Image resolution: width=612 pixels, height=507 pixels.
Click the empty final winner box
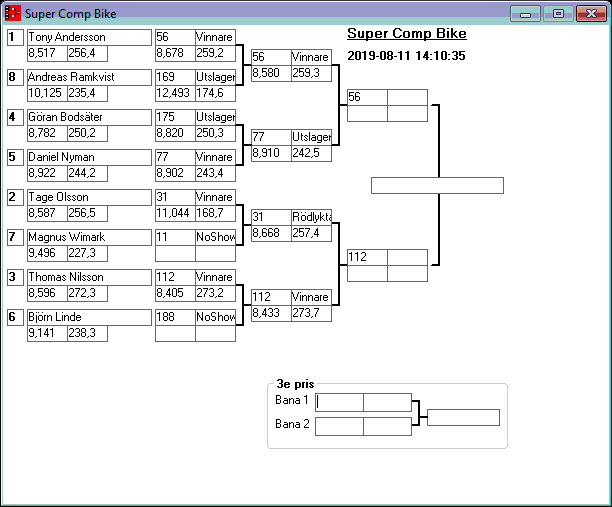click(437, 185)
